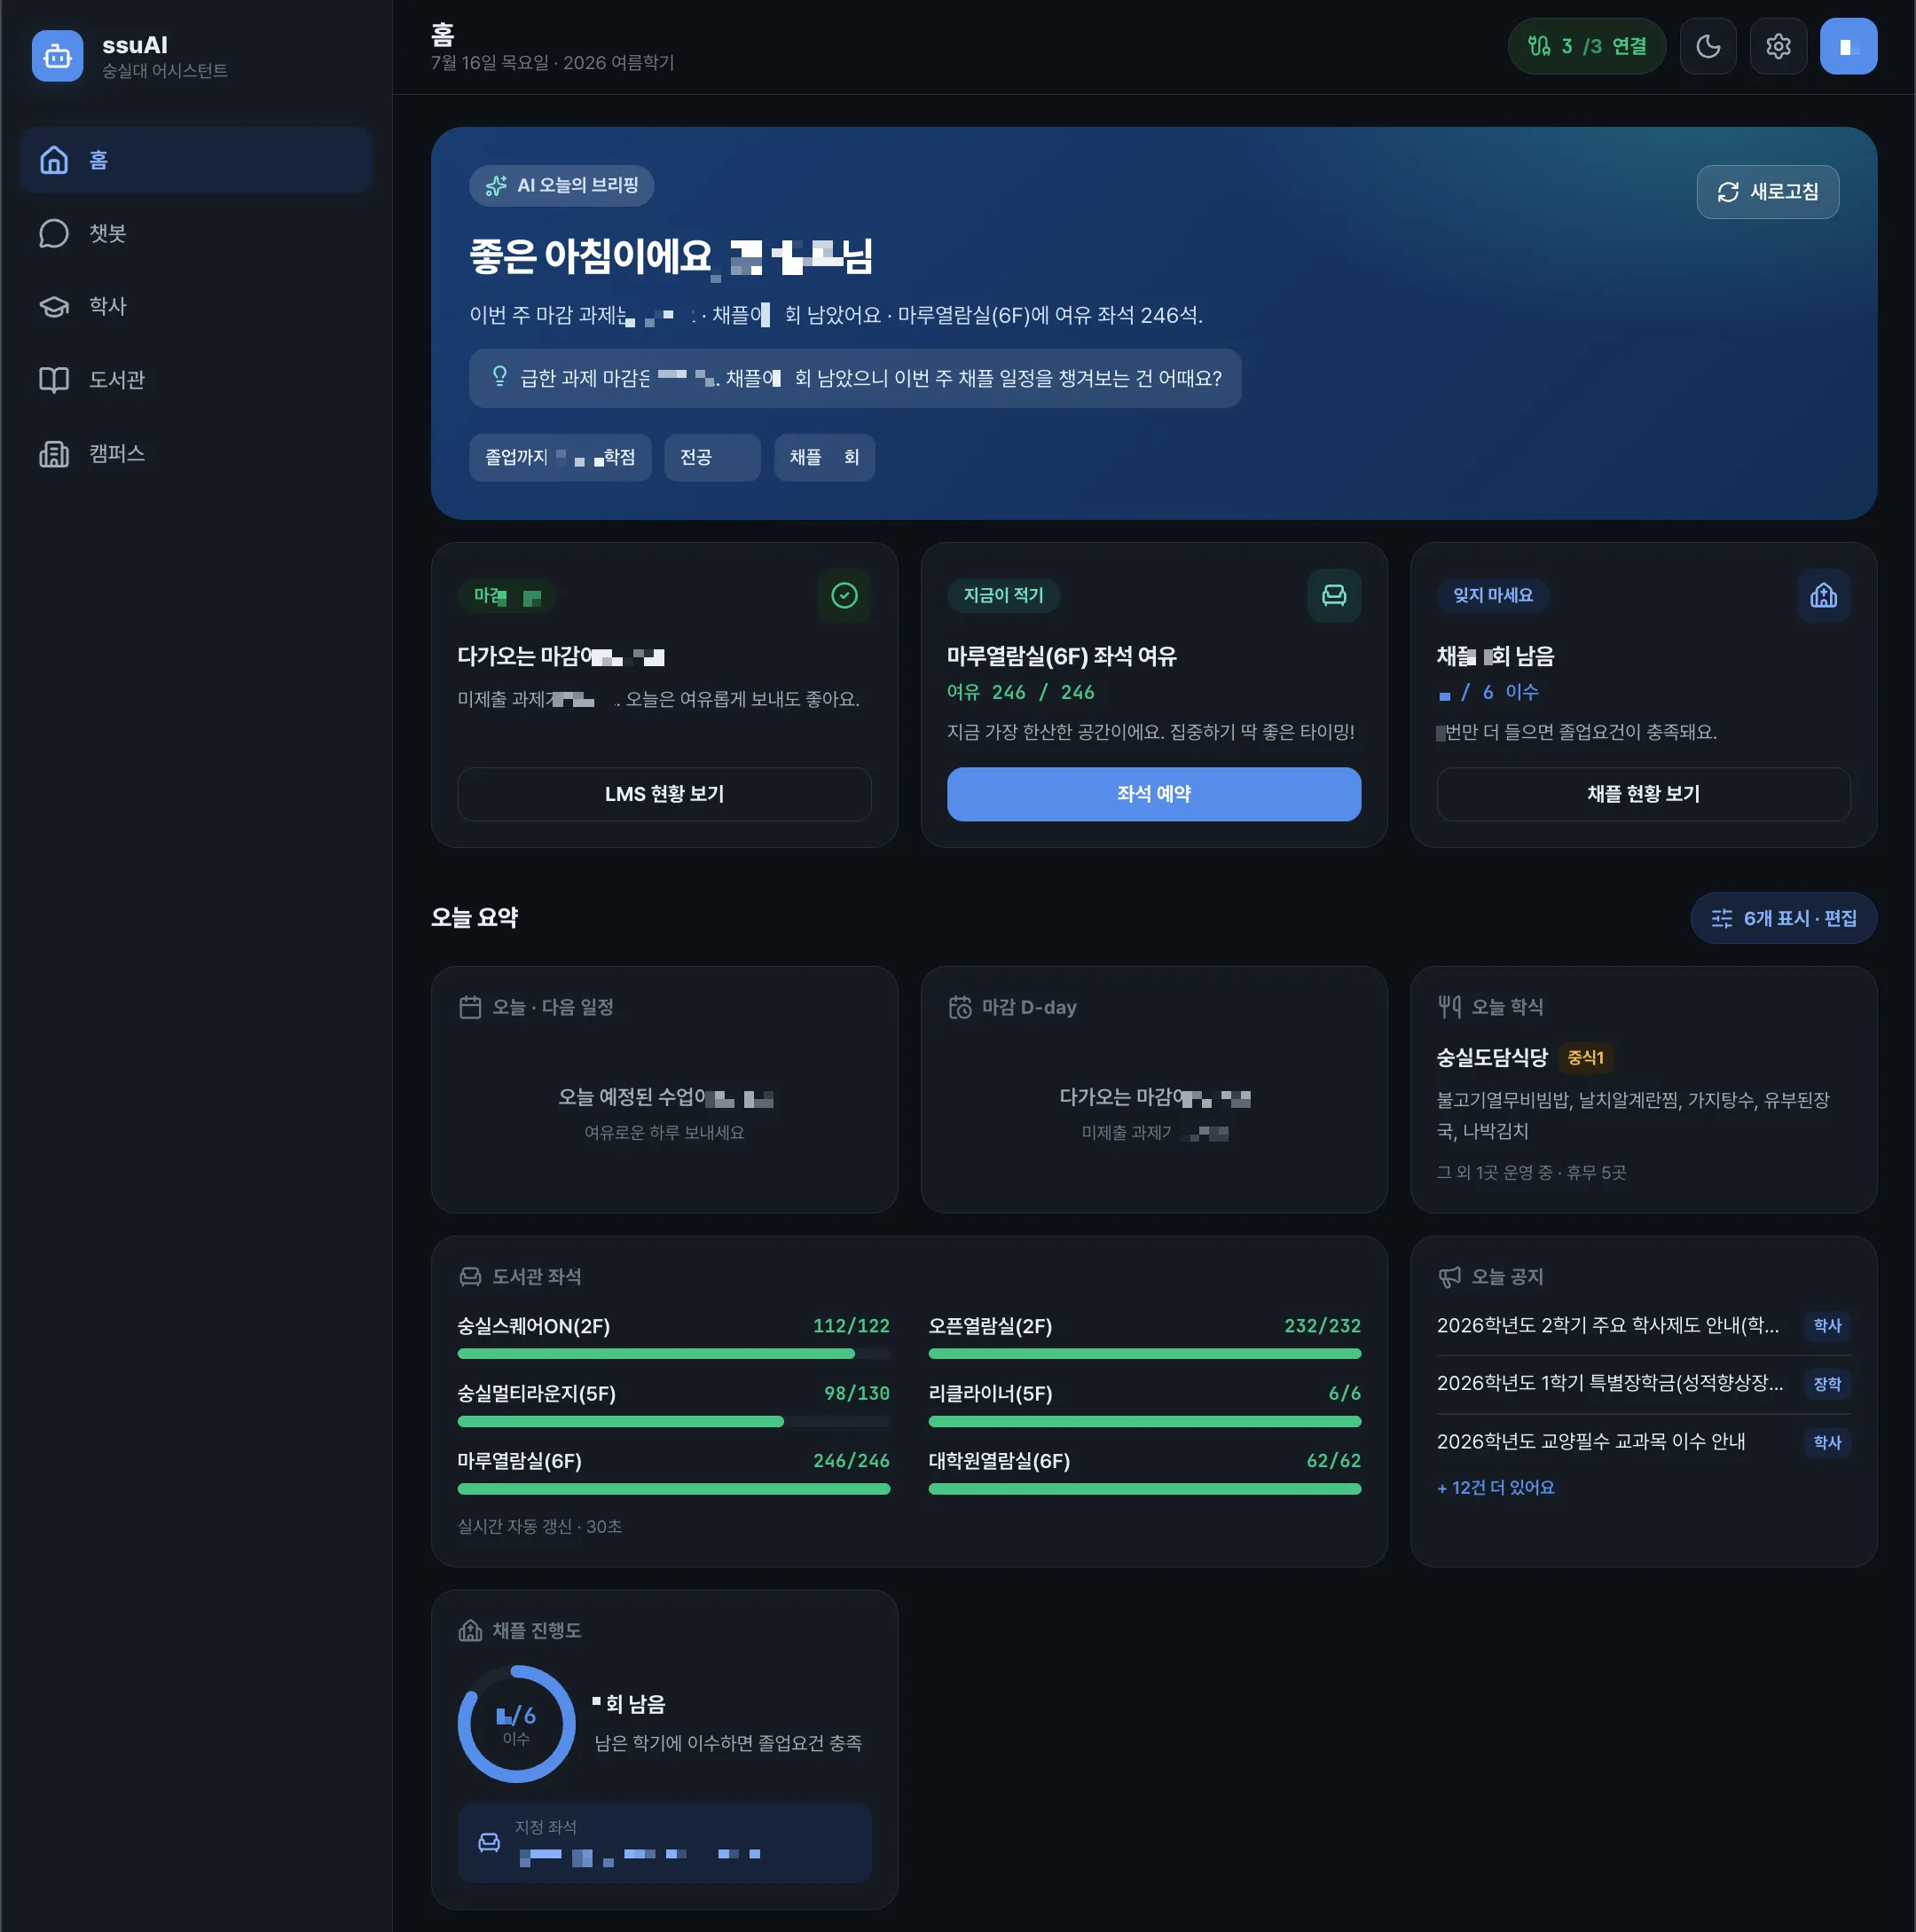Click the 새로고침 refresh button
Viewport: 1916px width, 1932px height.
click(x=1767, y=192)
